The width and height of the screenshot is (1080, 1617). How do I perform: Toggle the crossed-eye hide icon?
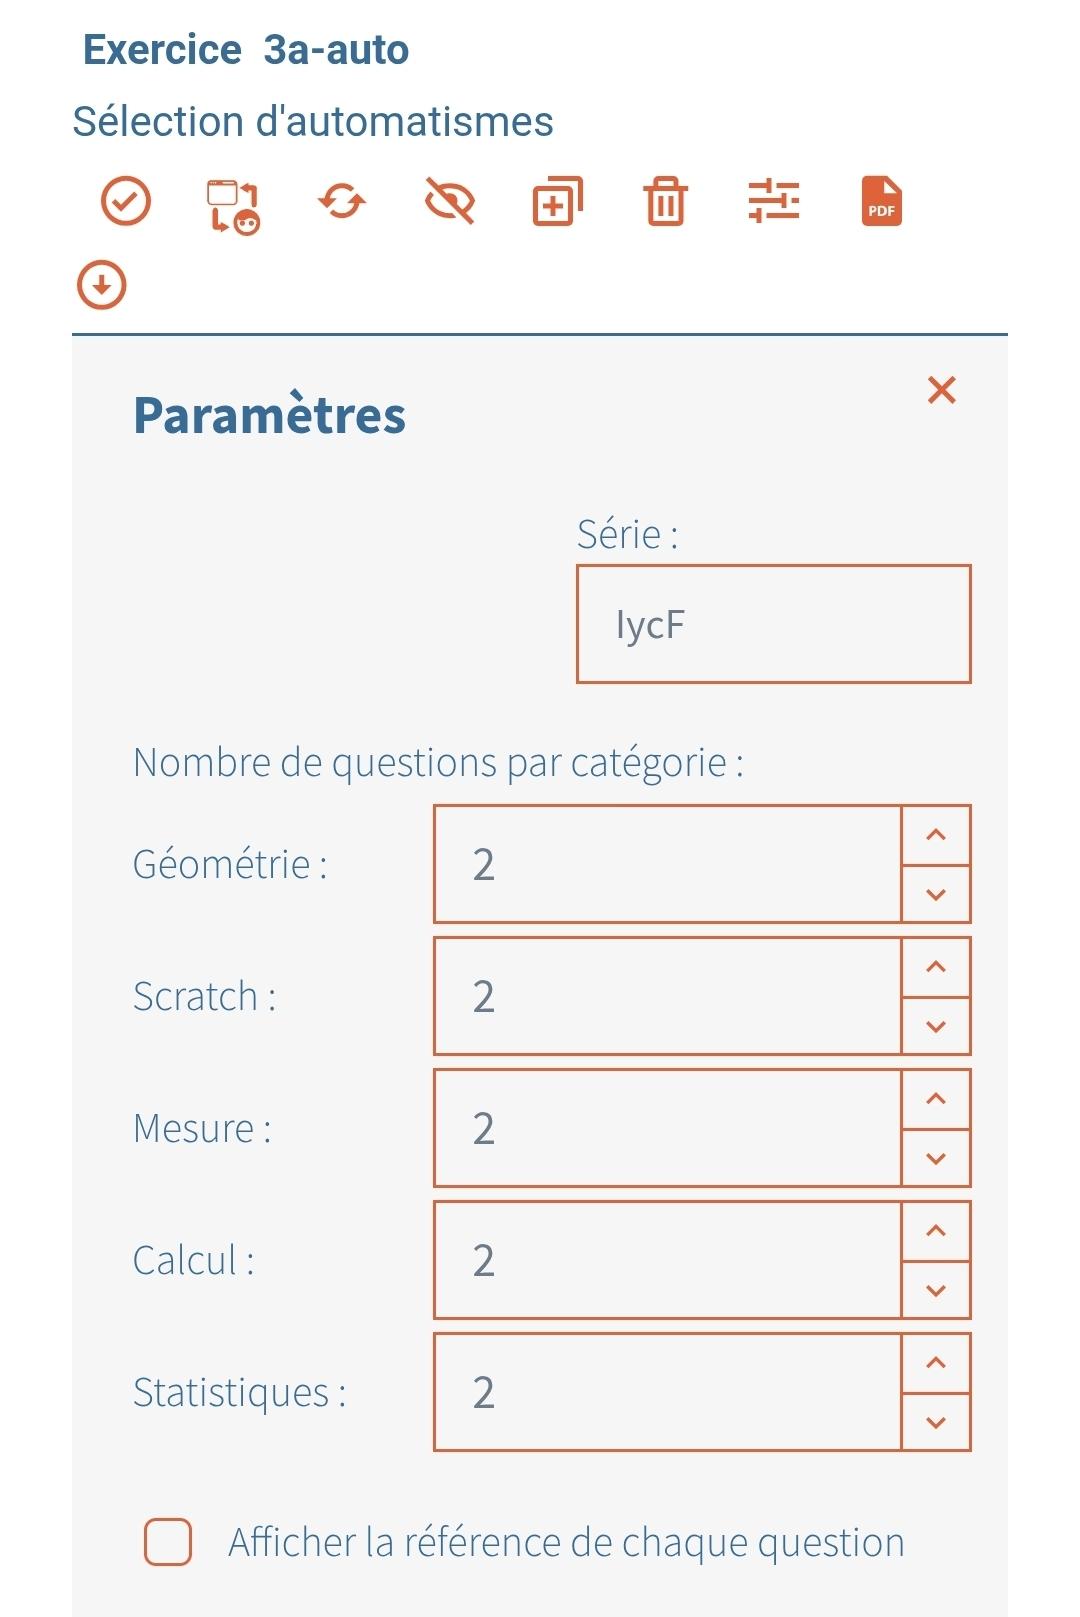click(x=450, y=202)
